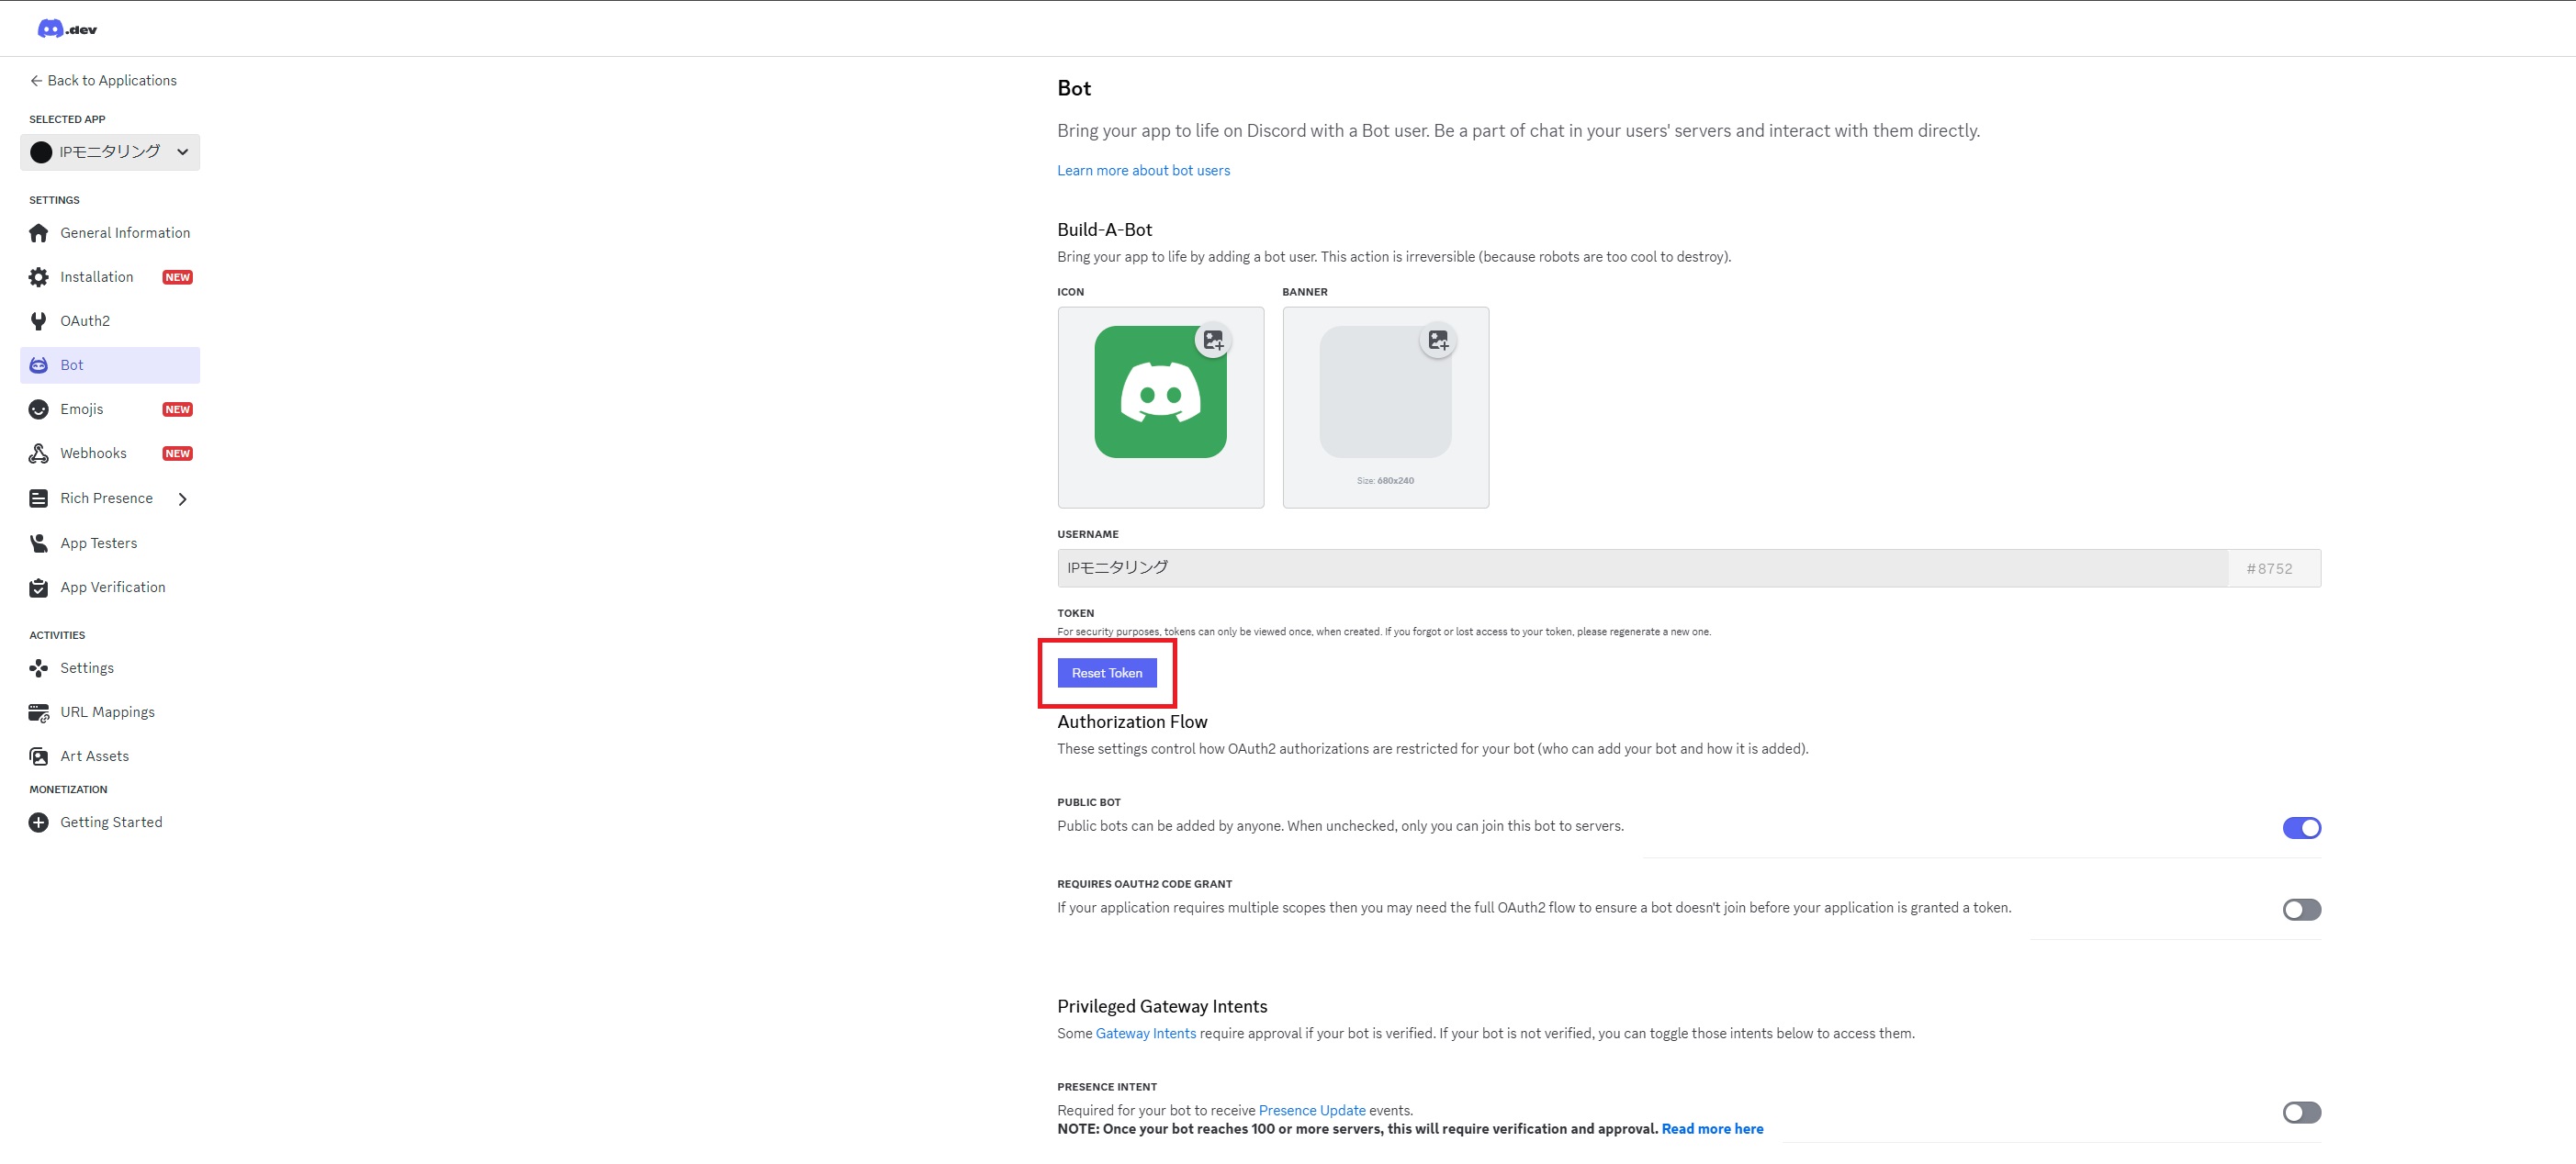
Task: Open the App Verification page
Action: [x=112, y=587]
